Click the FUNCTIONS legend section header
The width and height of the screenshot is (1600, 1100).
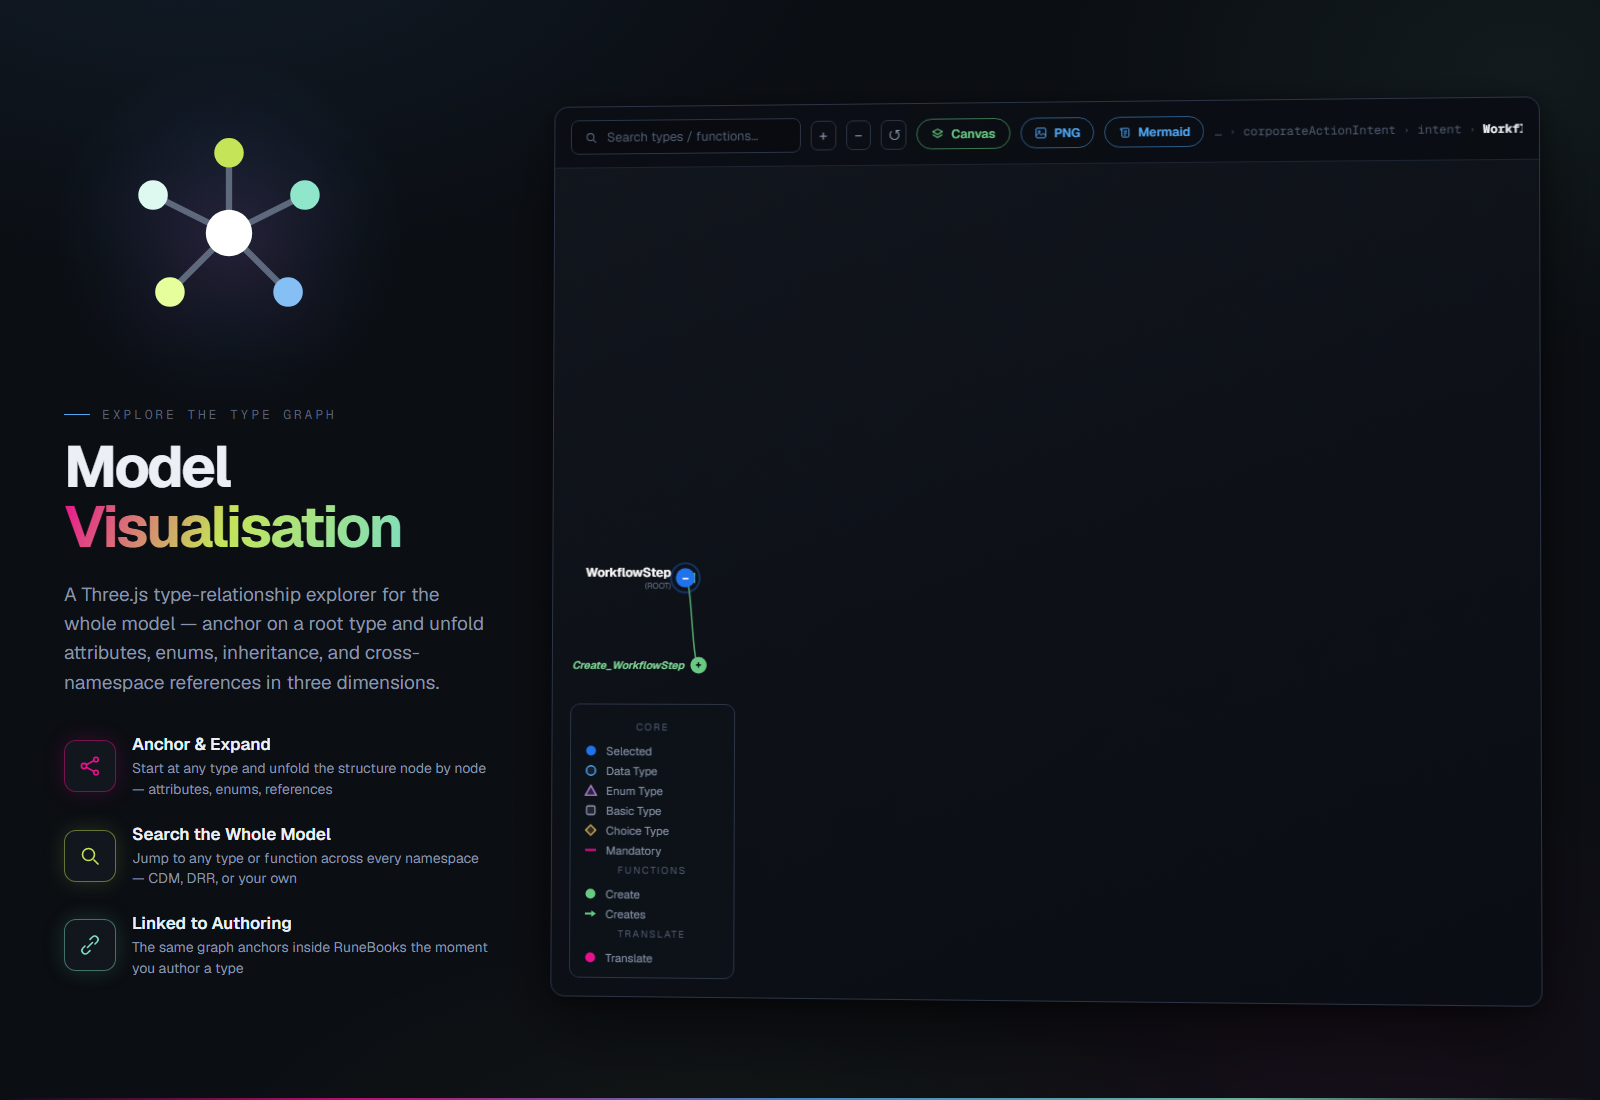pyautogui.click(x=651, y=870)
